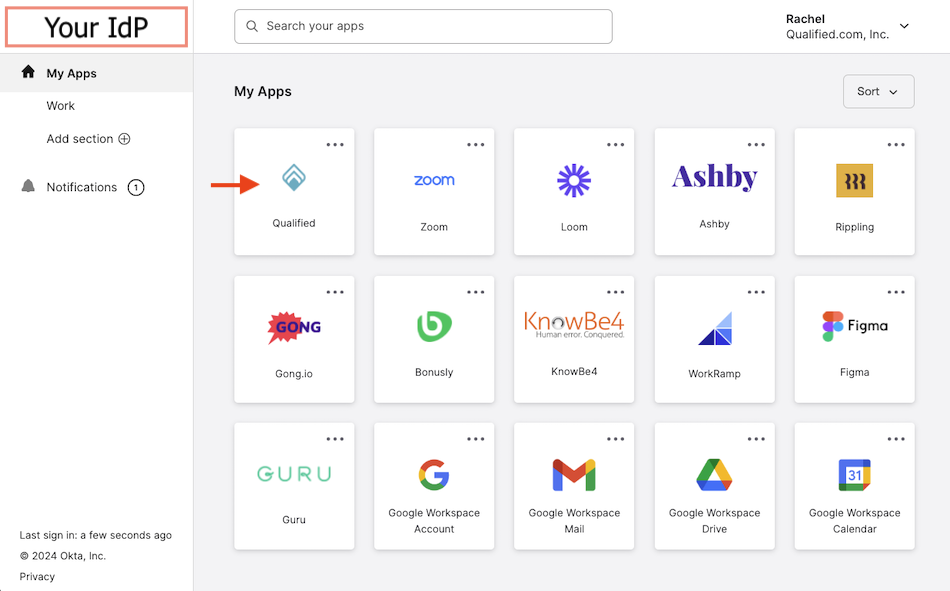Screen dimensions: 950x591
Task: Open three-dot menu on Google Workspace Account tile
Action: pyautogui.click(x=476, y=439)
